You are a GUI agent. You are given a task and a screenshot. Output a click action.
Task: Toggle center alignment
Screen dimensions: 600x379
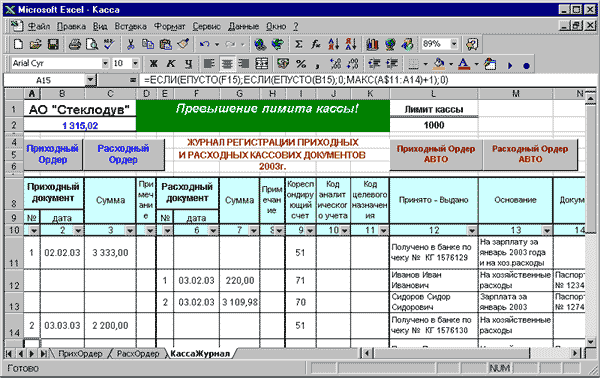point(227,64)
